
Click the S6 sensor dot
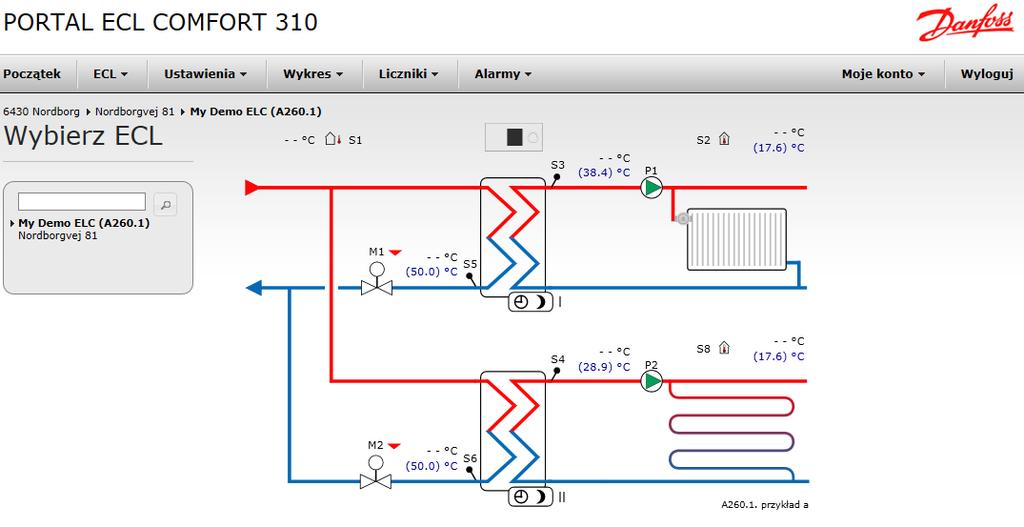469,470
